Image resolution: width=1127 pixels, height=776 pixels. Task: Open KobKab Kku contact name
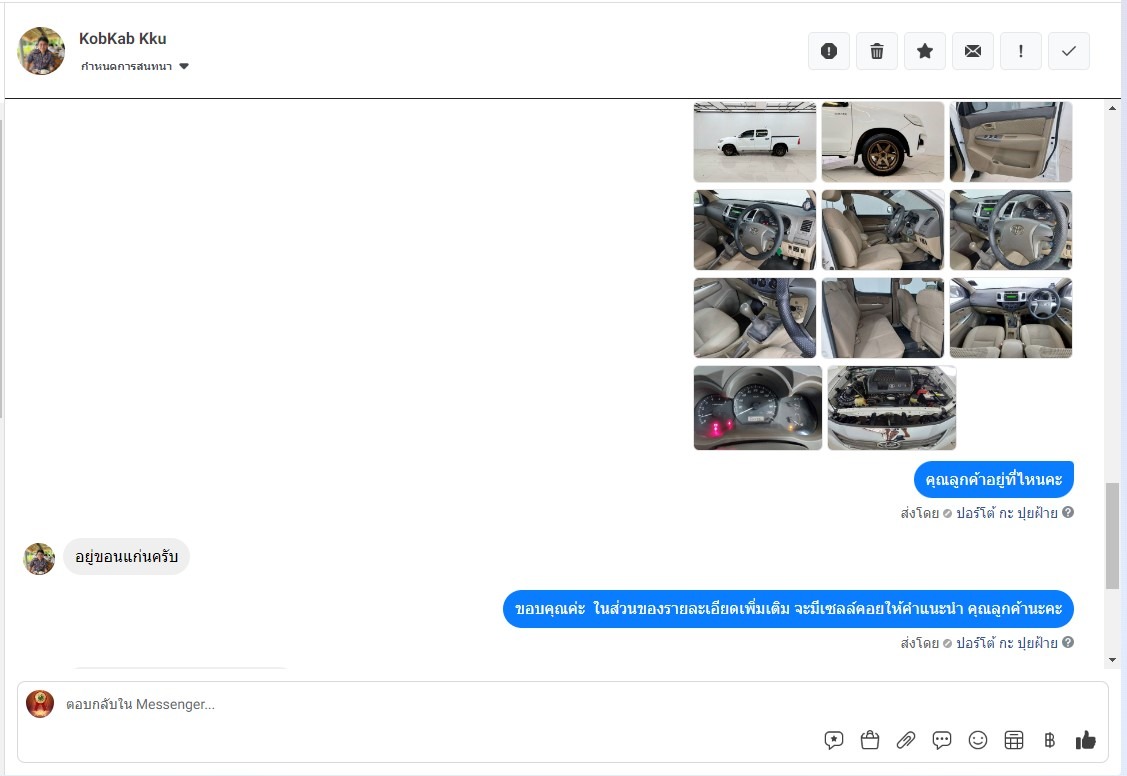coord(123,39)
